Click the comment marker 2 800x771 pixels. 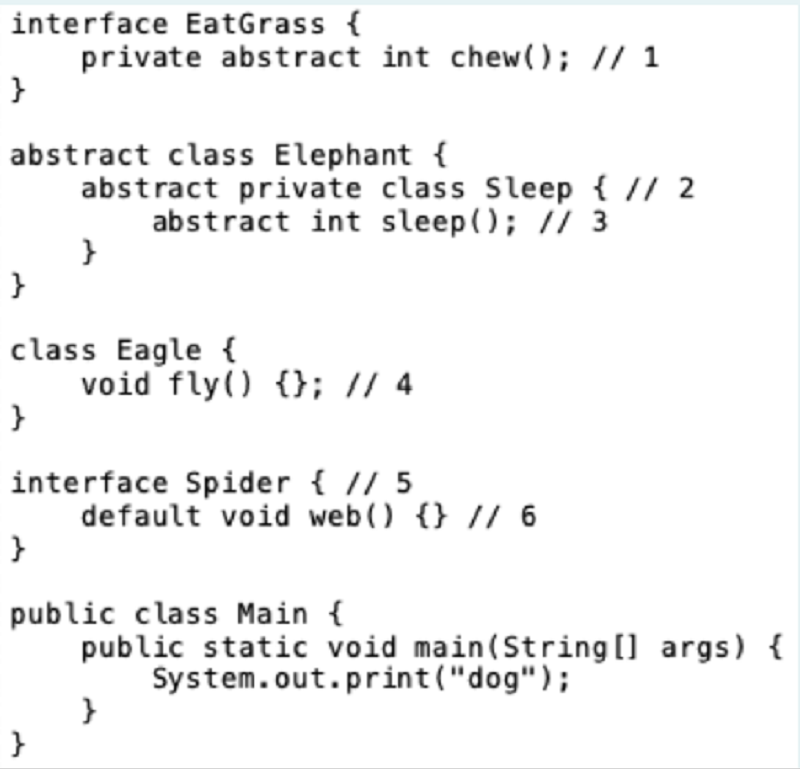click(660, 188)
